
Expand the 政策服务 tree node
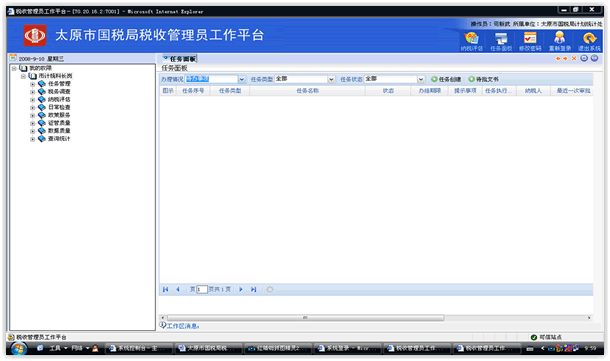[x=33, y=115]
